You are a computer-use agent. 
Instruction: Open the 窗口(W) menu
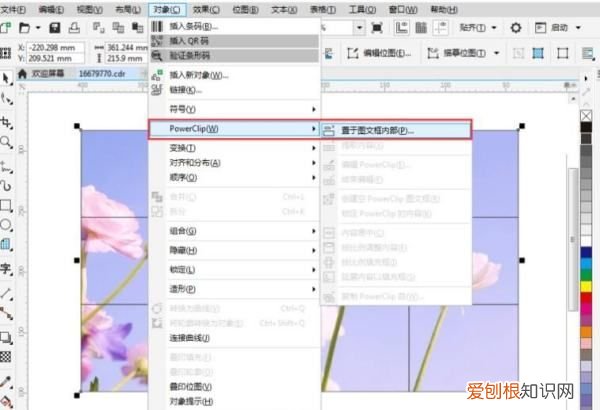(403, 10)
